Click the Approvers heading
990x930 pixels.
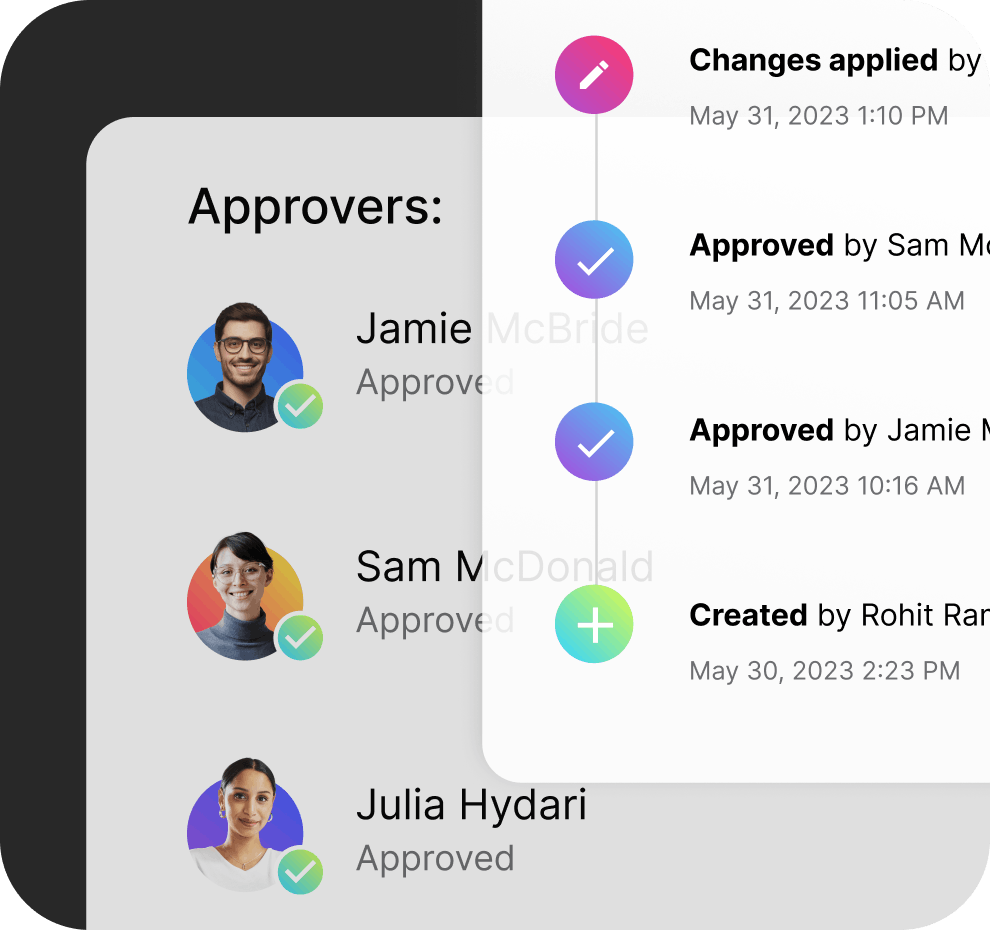coord(316,208)
